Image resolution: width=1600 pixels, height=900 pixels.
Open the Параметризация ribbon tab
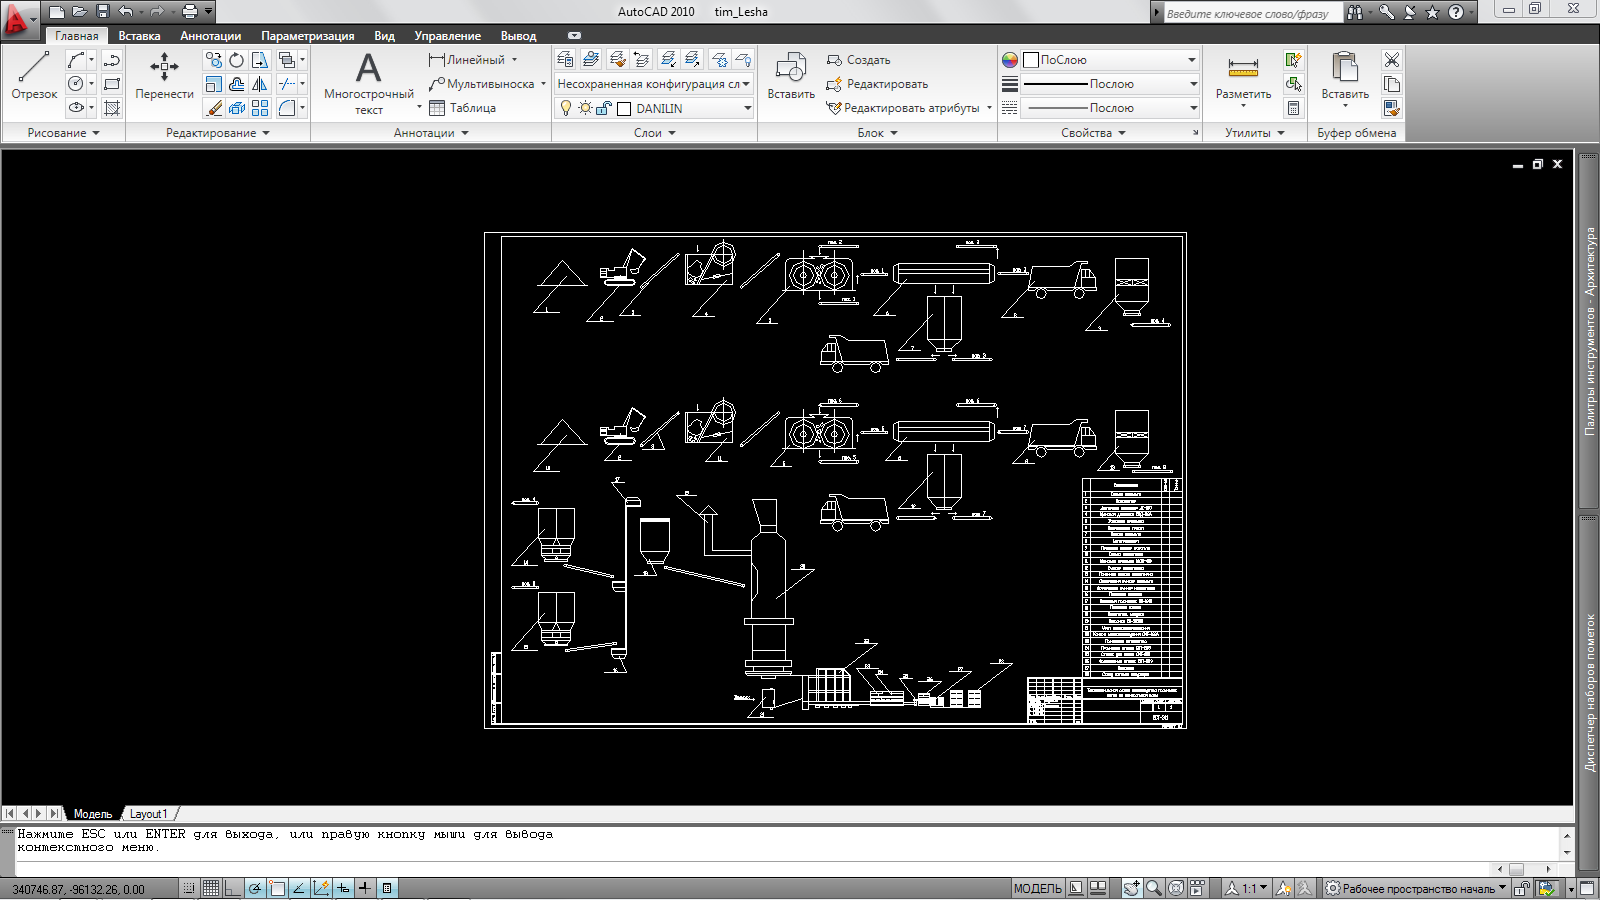(x=308, y=36)
